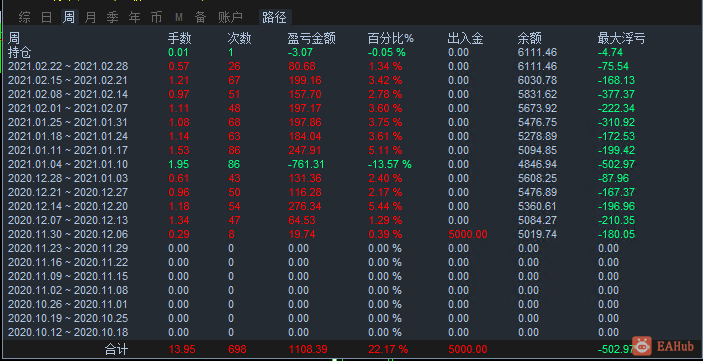Viewport: 703px width, 361px height.
Task: Click the 6030.78 balance value
Action: coord(537,80)
